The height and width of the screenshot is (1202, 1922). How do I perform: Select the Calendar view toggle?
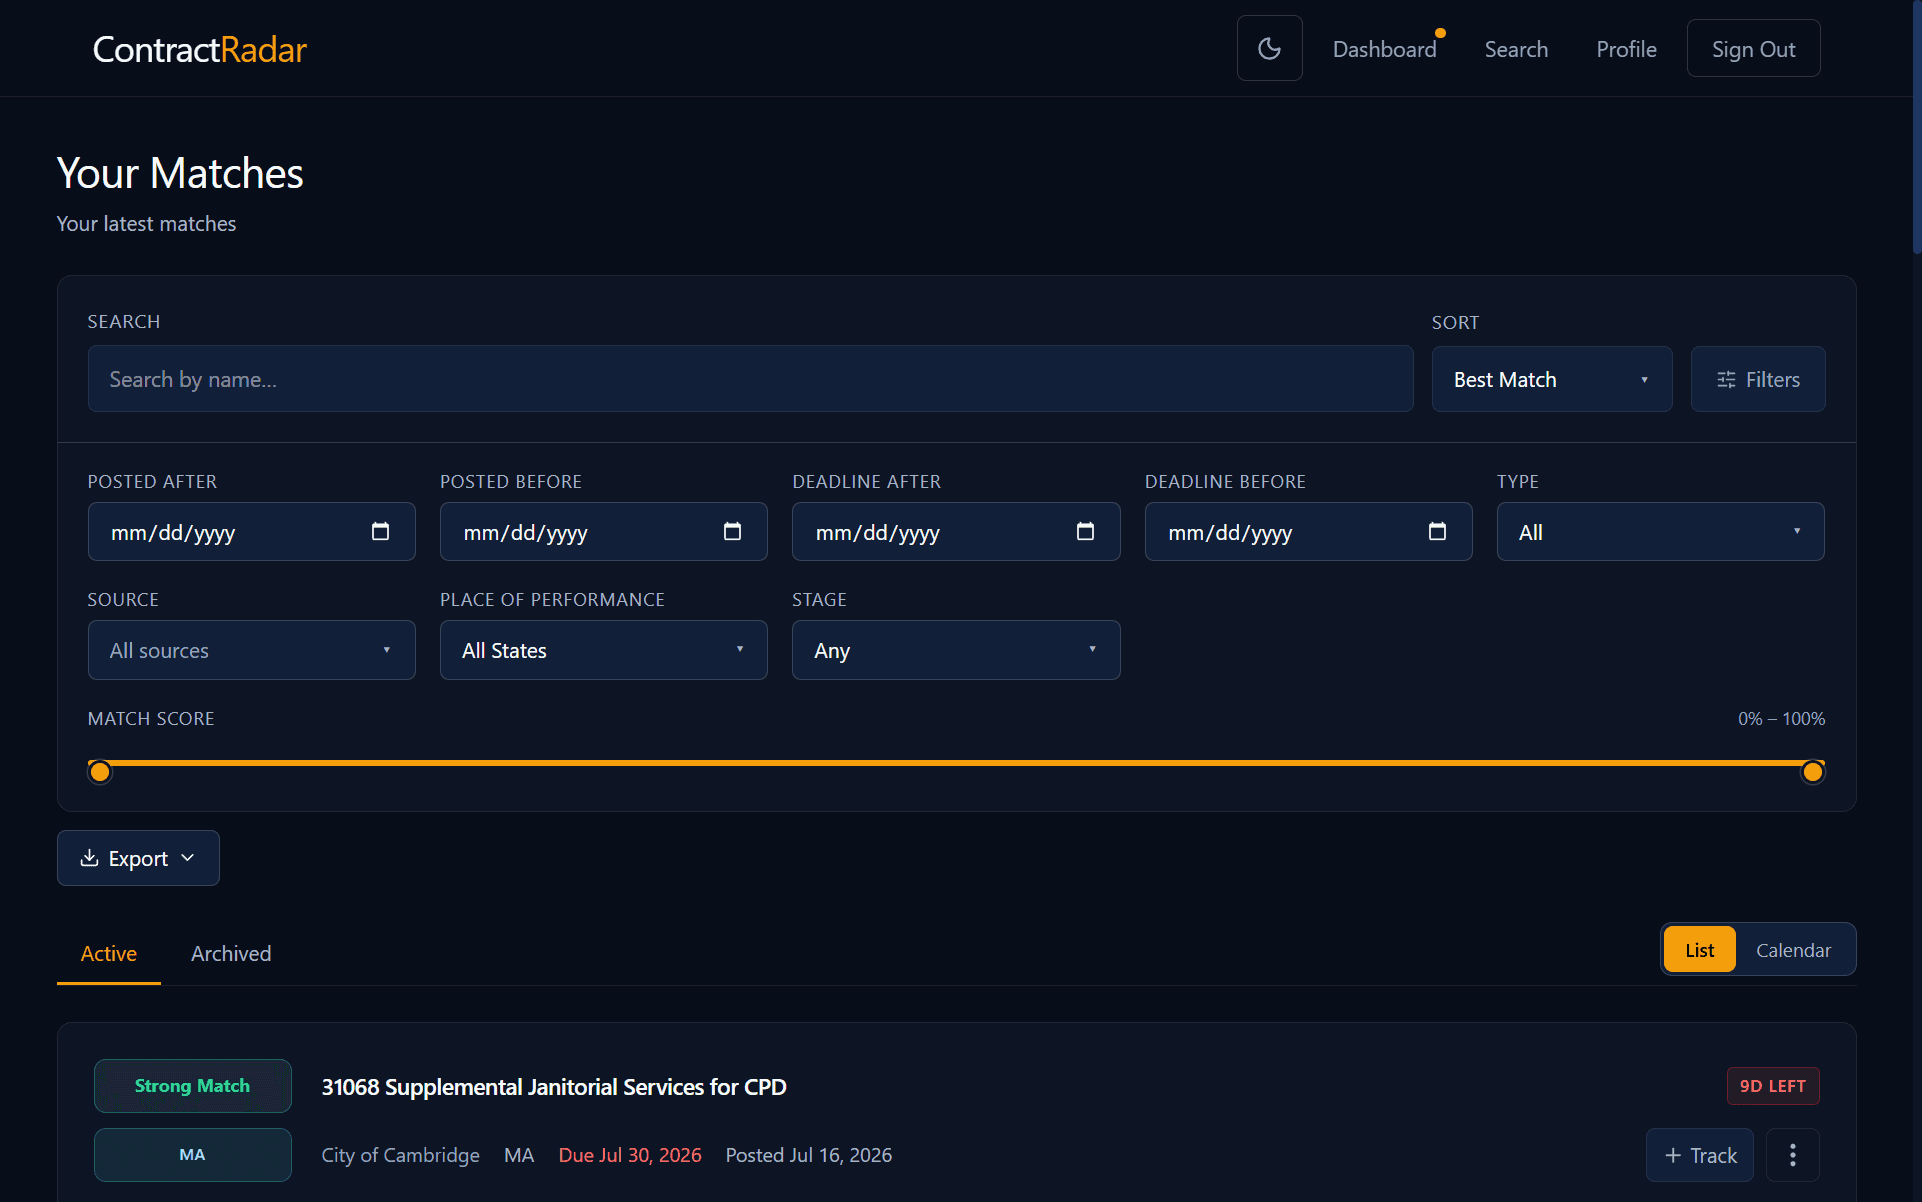(1793, 950)
